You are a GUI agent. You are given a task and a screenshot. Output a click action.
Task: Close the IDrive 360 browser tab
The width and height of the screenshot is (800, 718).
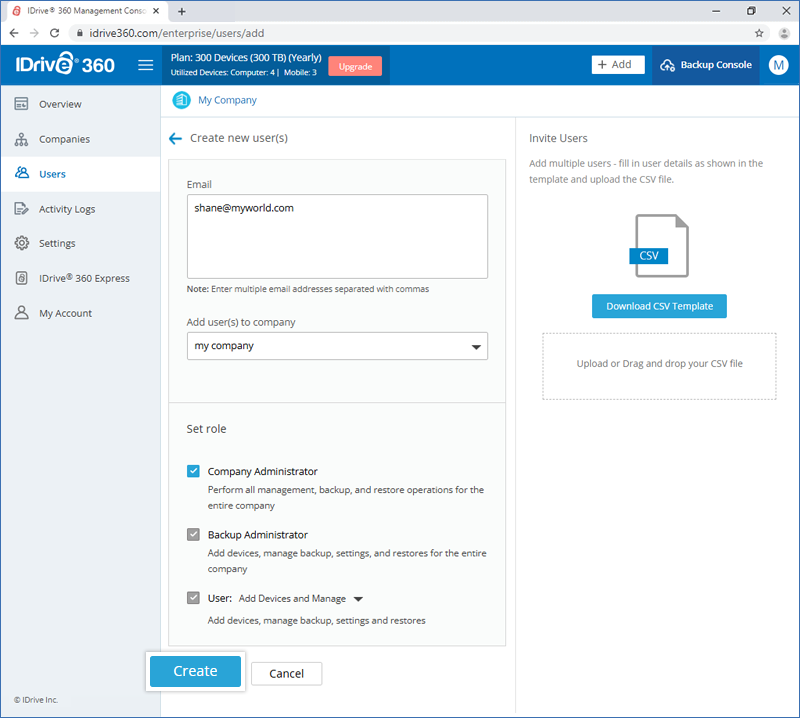156,11
